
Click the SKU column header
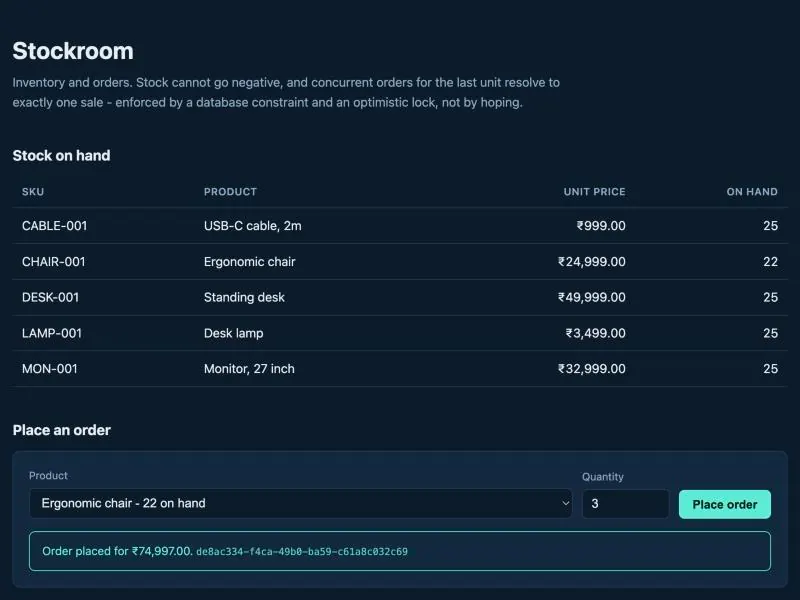[33, 192]
